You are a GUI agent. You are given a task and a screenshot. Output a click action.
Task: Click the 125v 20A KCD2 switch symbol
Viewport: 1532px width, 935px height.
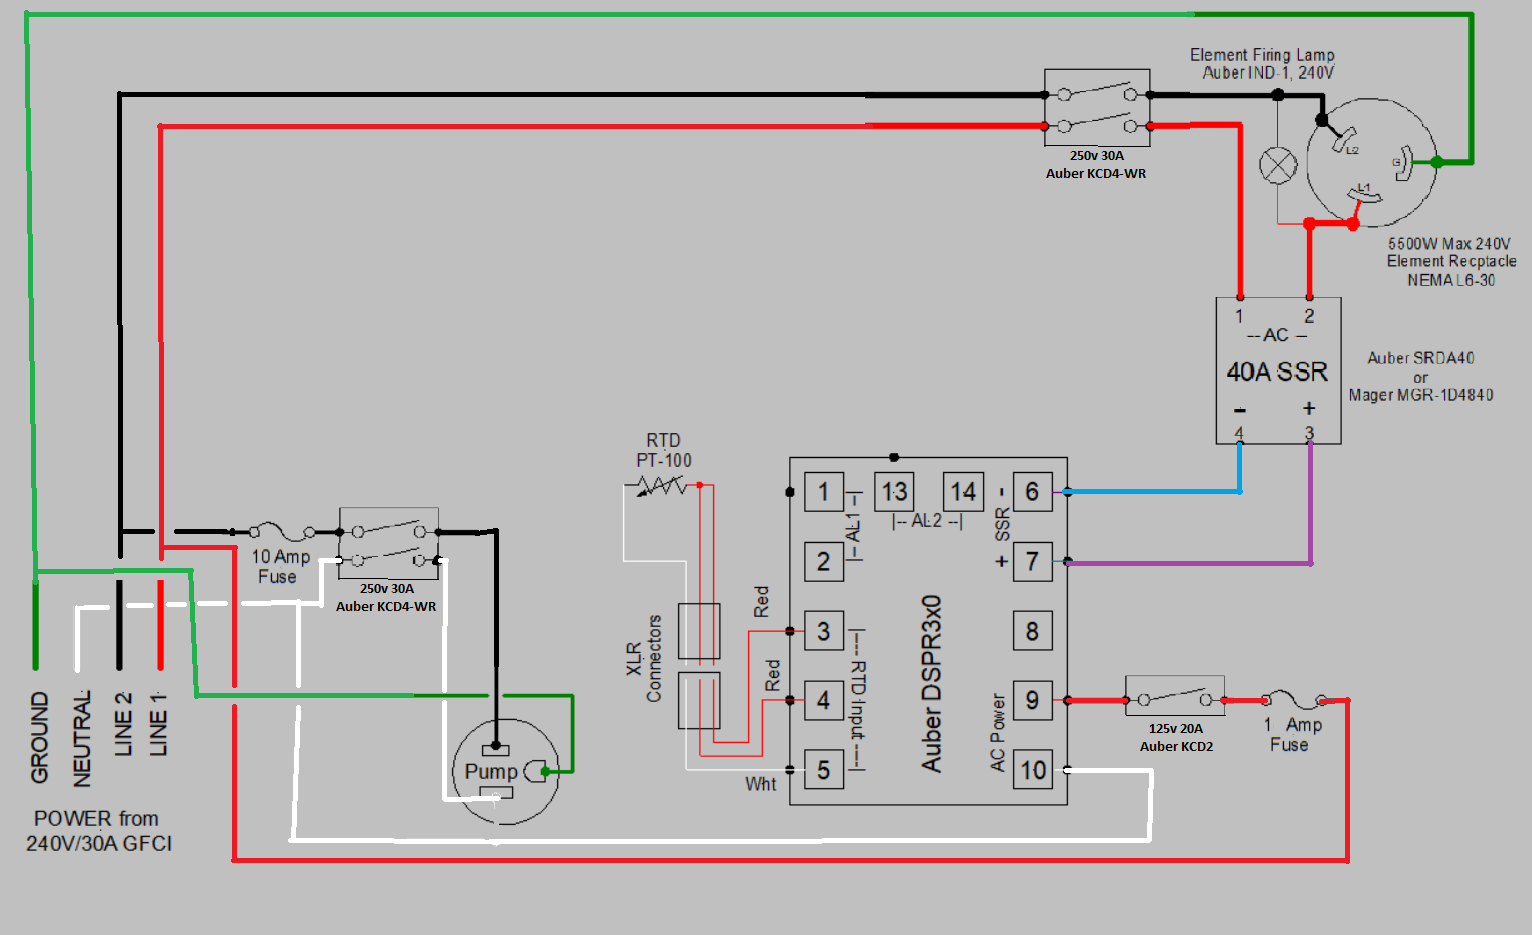[1175, 696]
